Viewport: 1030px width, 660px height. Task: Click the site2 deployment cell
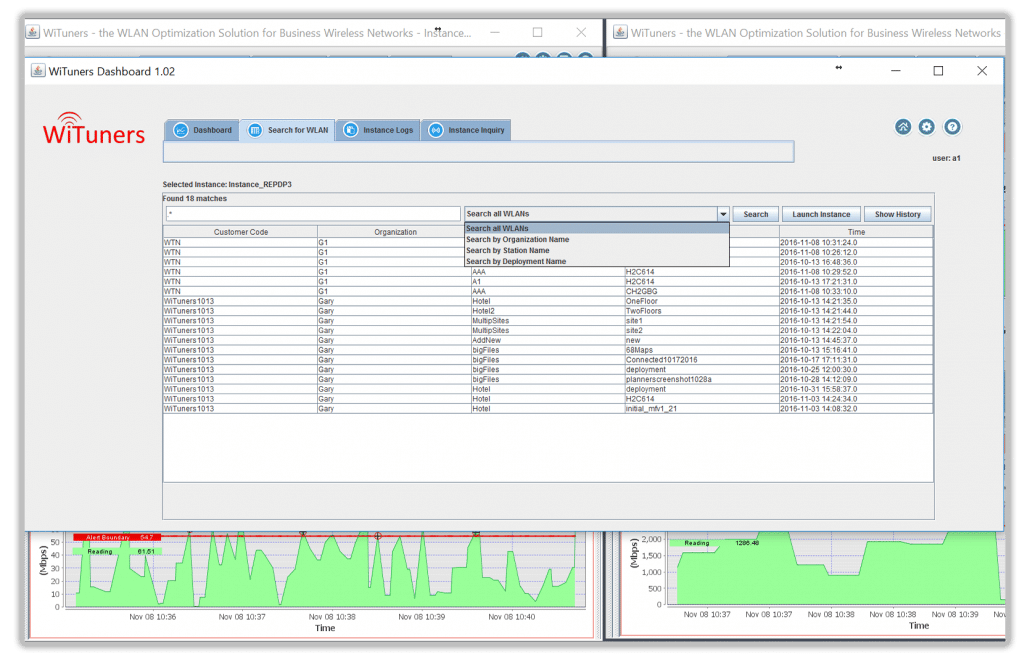coord(702,330)
